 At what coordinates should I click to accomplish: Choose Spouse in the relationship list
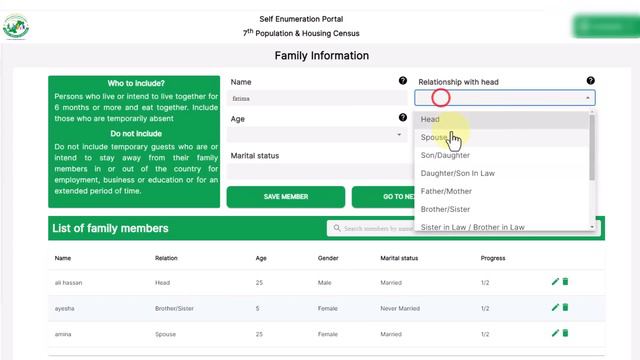502,138
